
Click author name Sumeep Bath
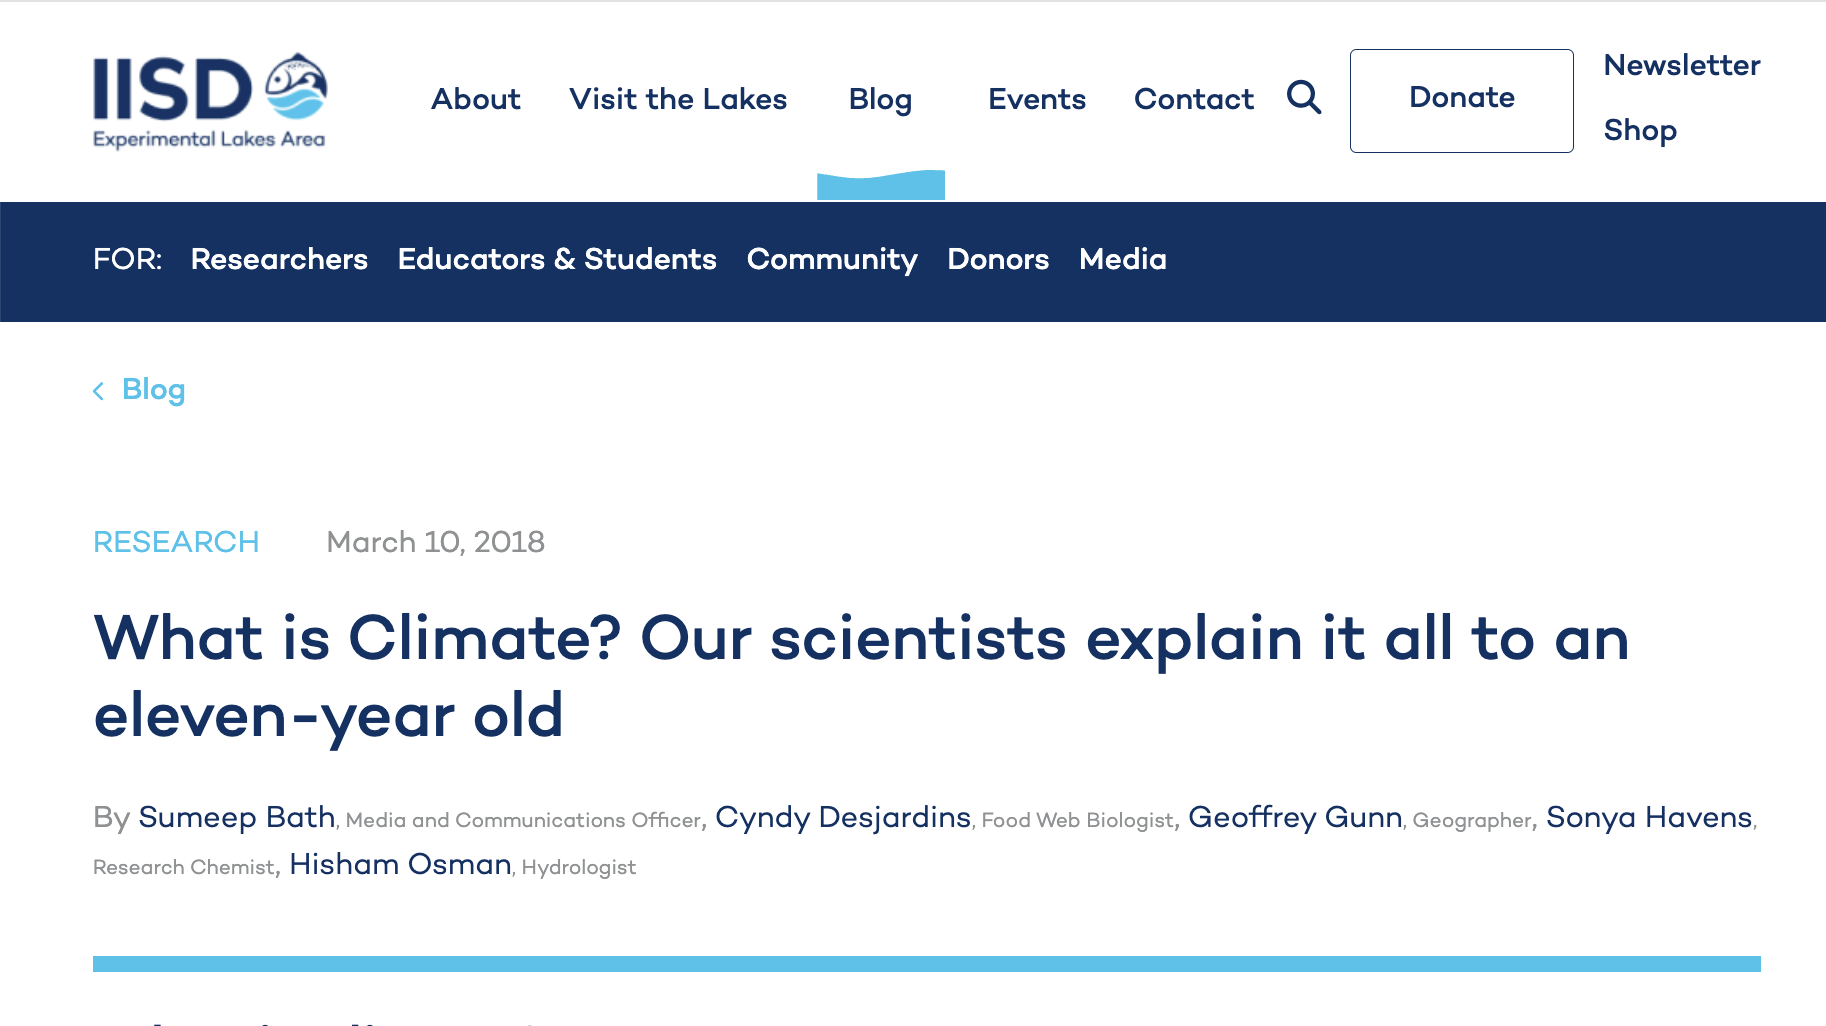pyautogui.click(x=237, y=818)
